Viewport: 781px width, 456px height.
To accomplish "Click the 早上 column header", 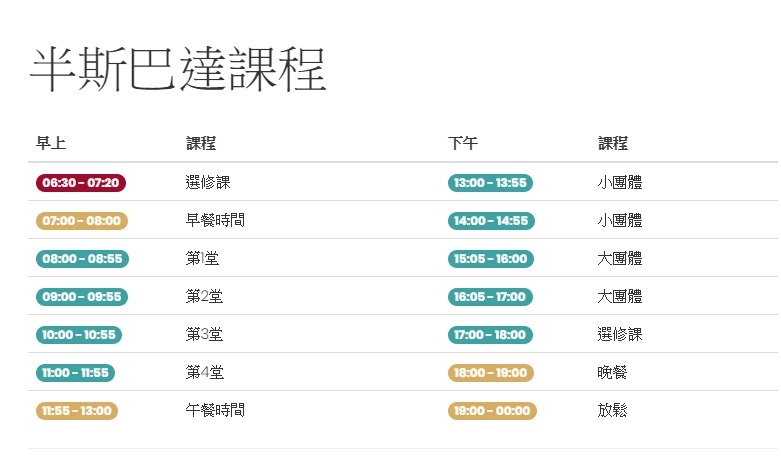I will [x=51, y=143].
